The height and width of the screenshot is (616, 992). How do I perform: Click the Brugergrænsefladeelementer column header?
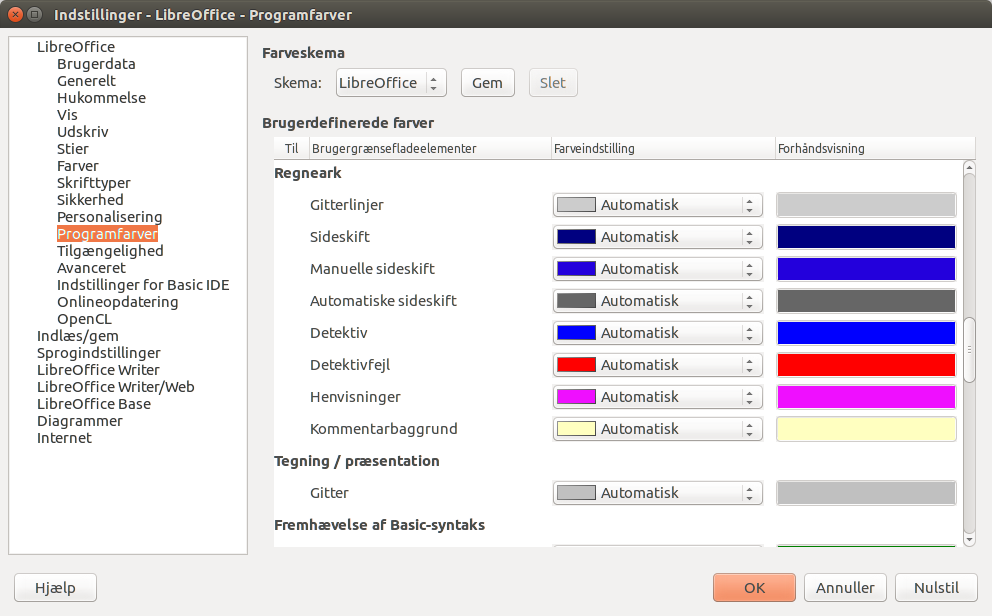point(430,149)
